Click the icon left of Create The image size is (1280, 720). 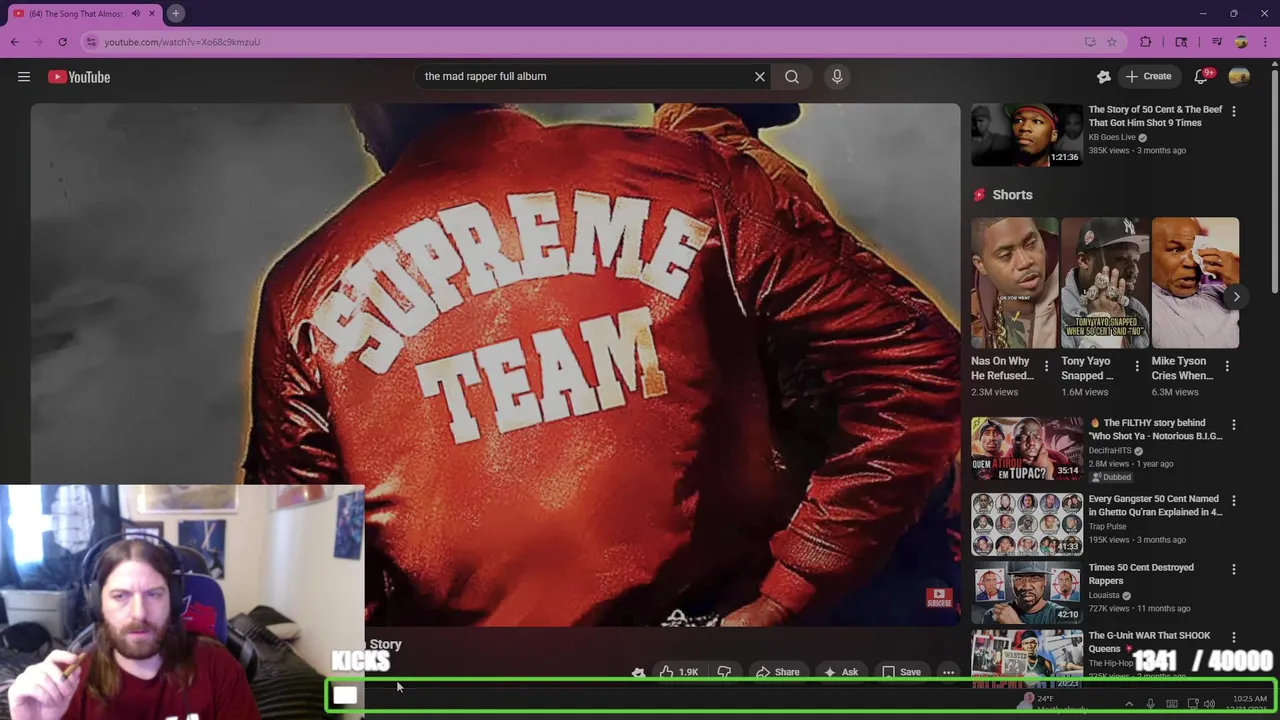pos(1104,77)
